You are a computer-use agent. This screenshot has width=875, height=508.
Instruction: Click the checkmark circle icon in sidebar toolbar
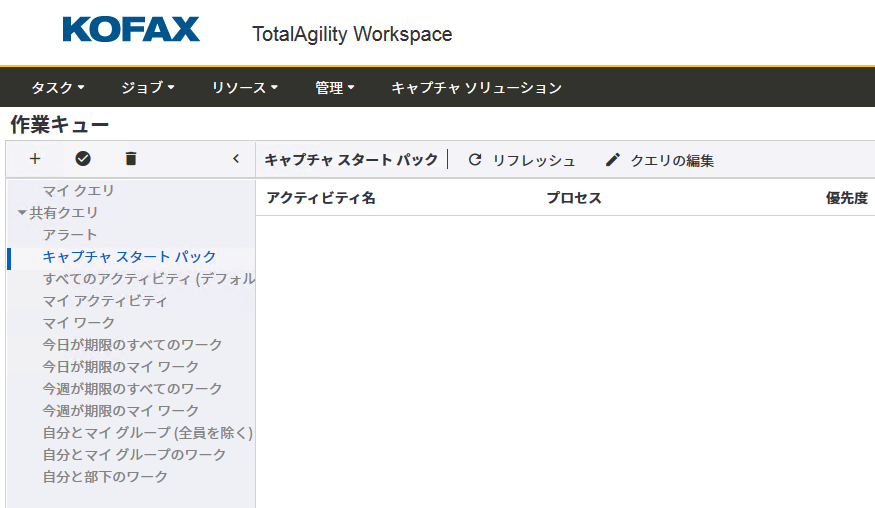coord(83,159)
